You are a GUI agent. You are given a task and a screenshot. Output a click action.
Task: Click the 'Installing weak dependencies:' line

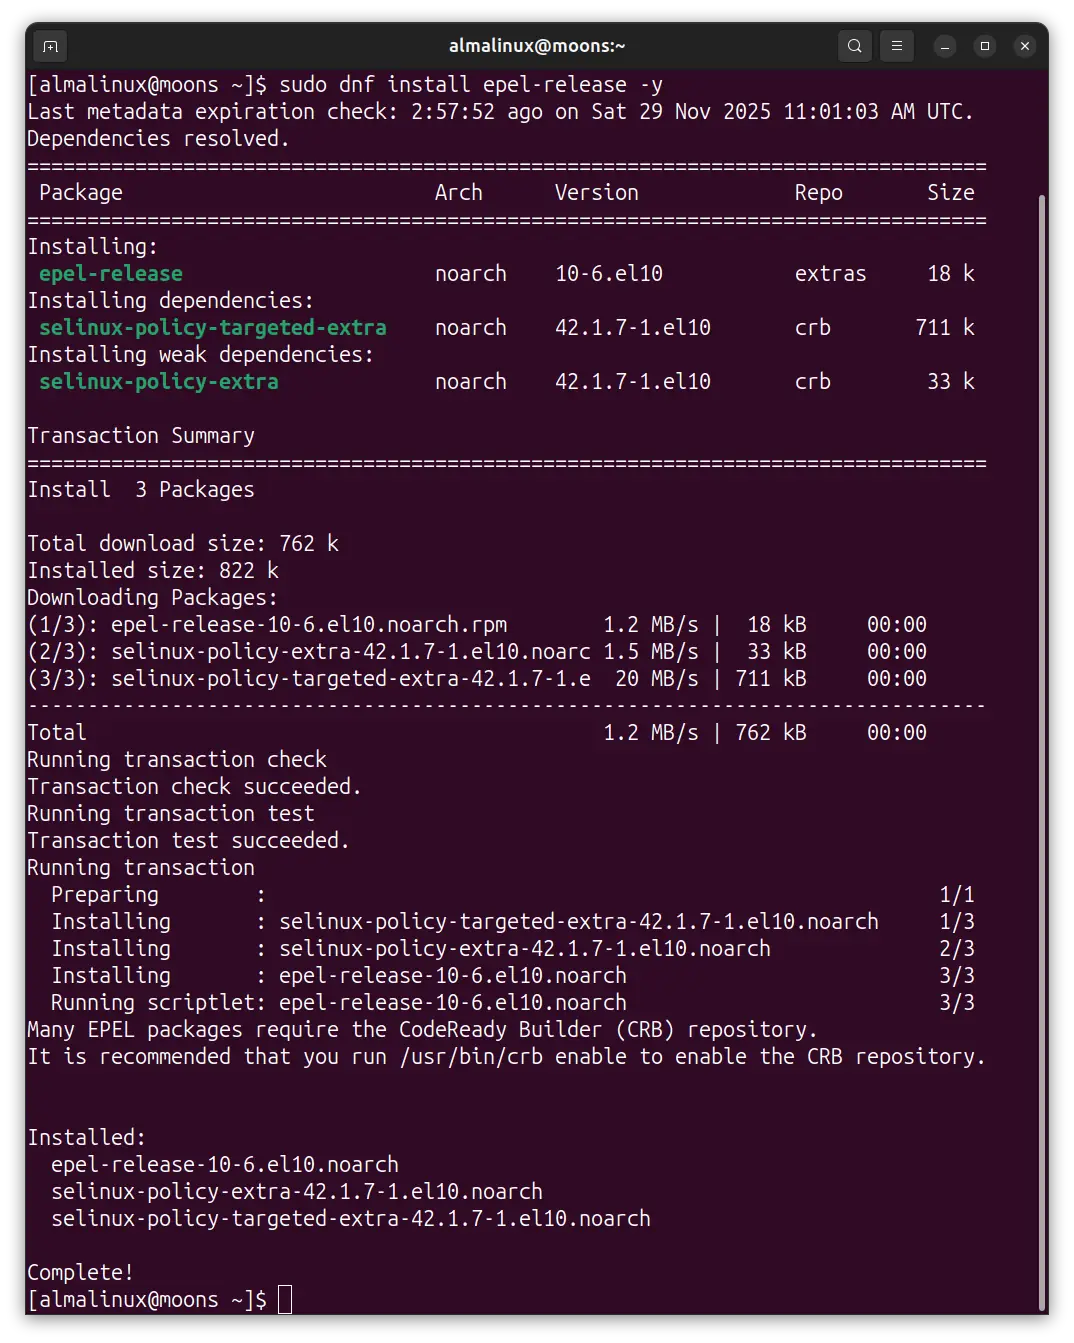tap(200, 355)
